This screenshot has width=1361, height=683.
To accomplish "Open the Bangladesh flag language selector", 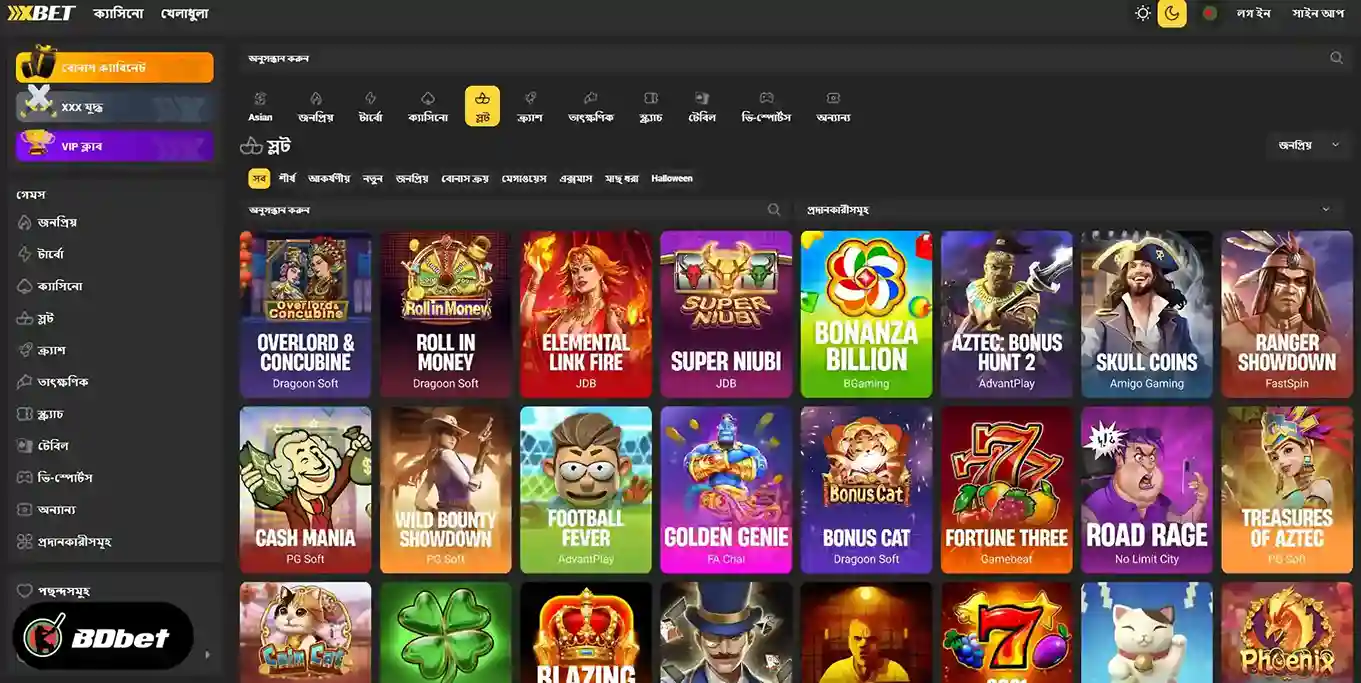I will point(1210,14).
